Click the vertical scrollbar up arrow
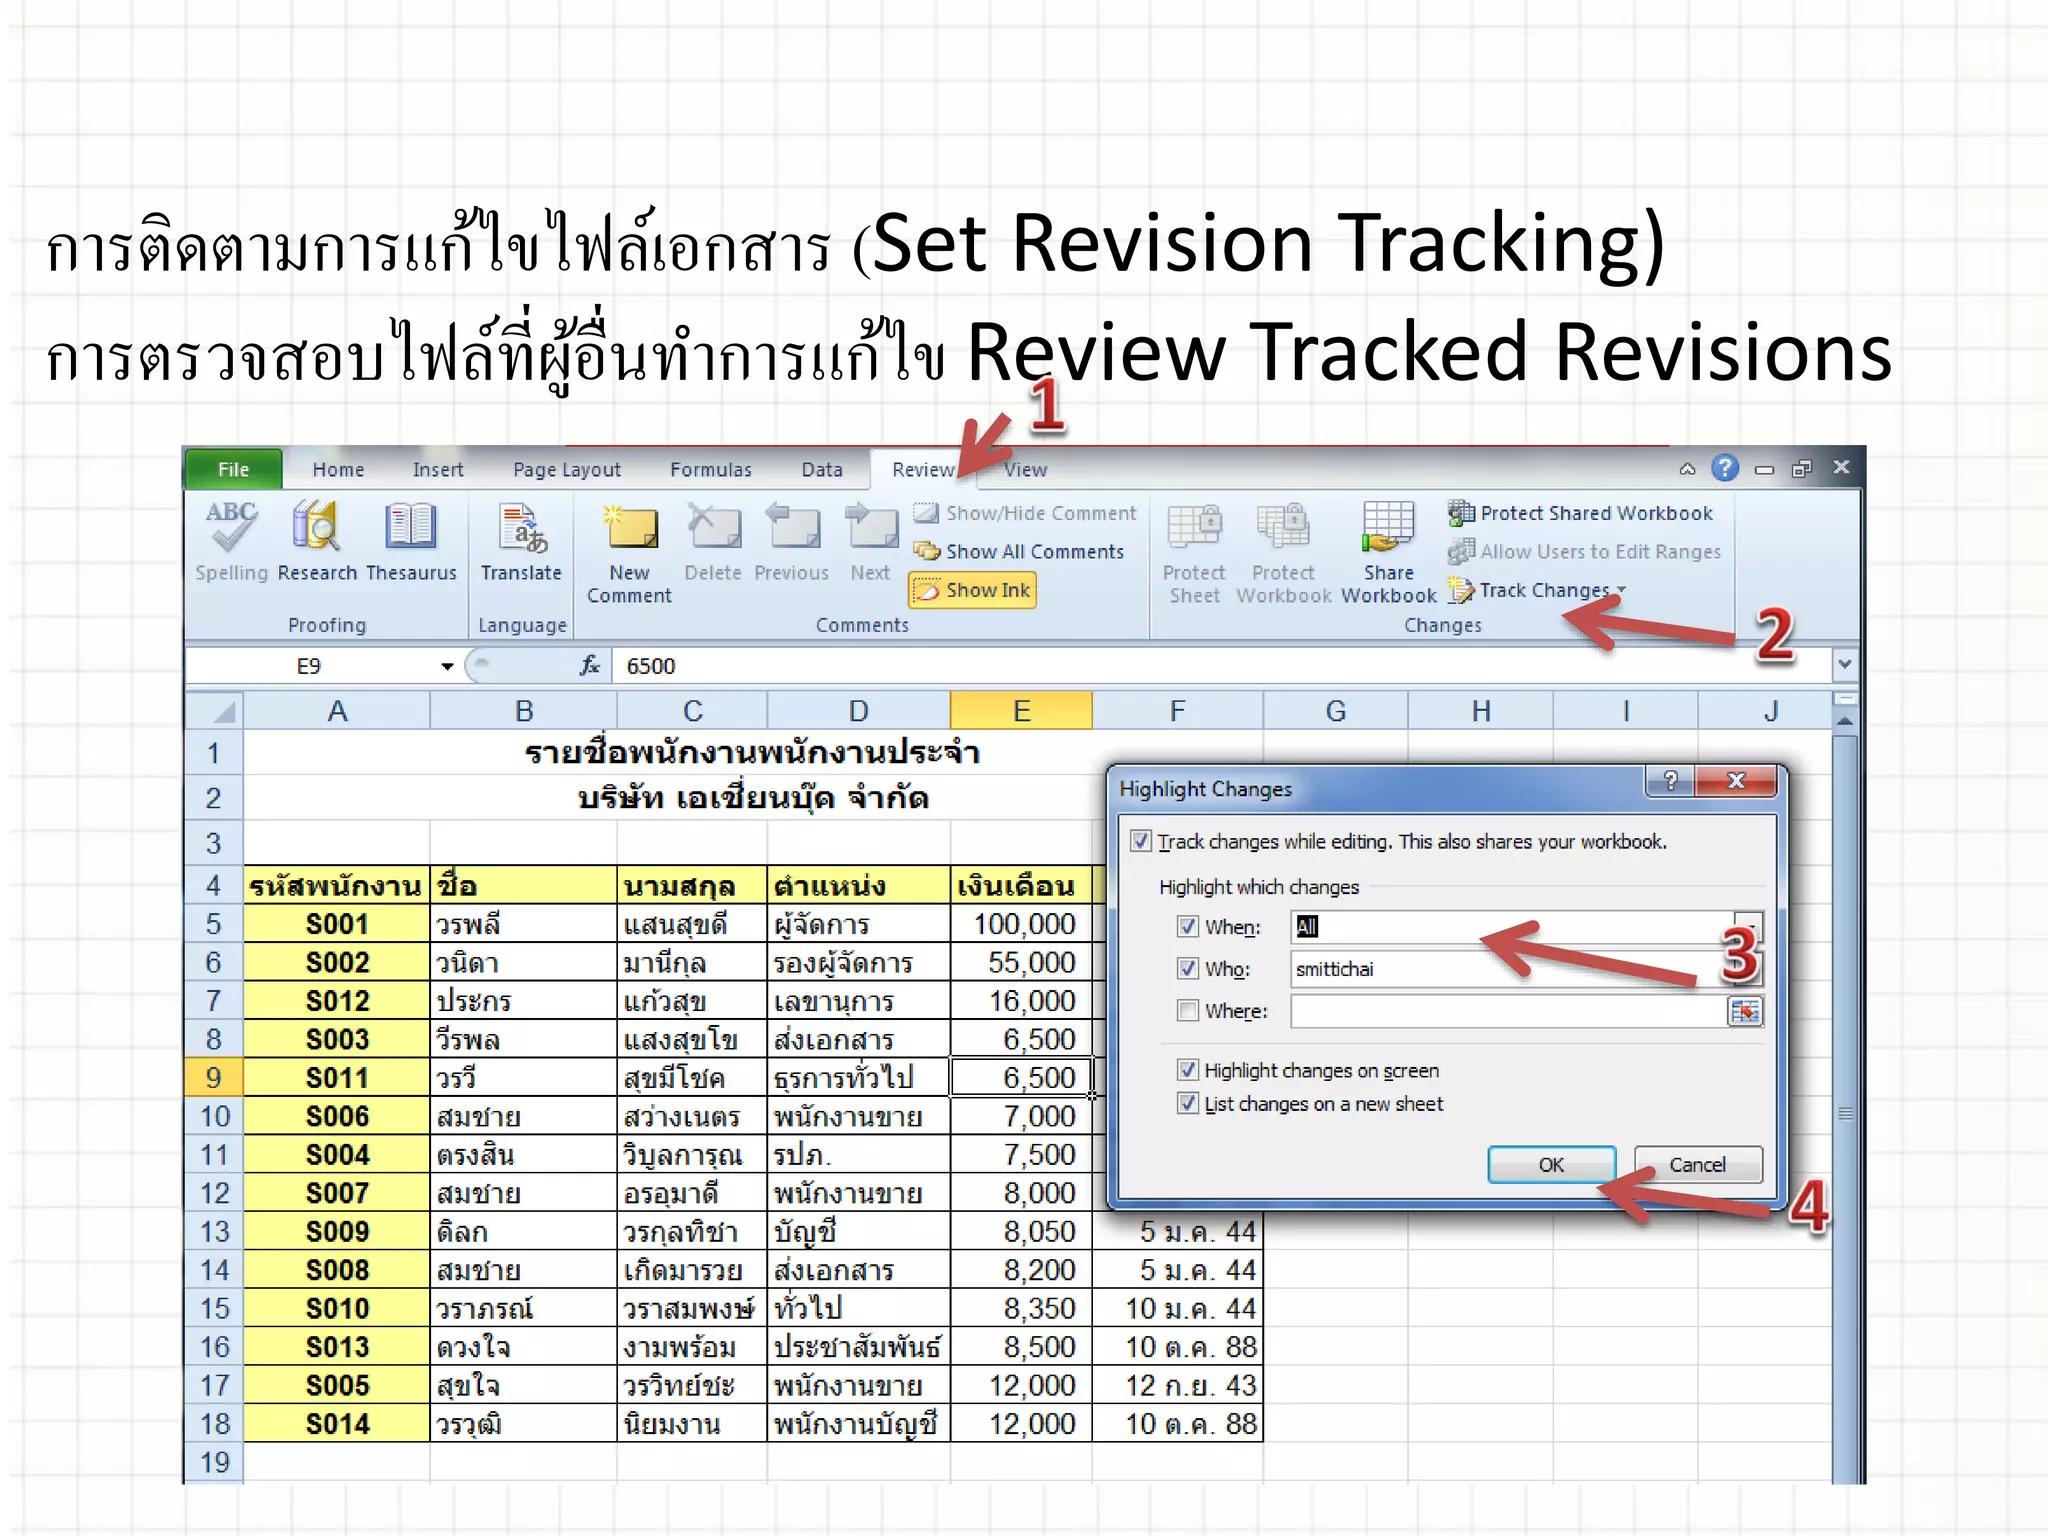The width and height of the screenshot is (2048, 1536). (1845, 721)
